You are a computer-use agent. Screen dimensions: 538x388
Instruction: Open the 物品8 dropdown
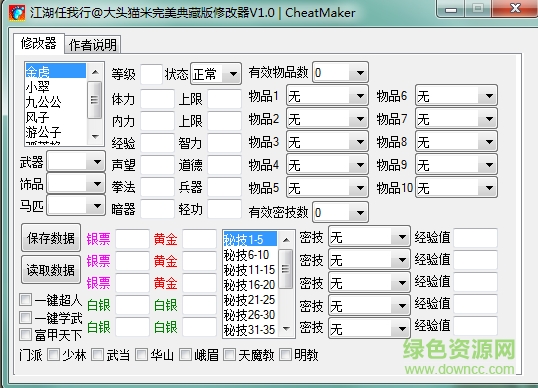point(456,142)
